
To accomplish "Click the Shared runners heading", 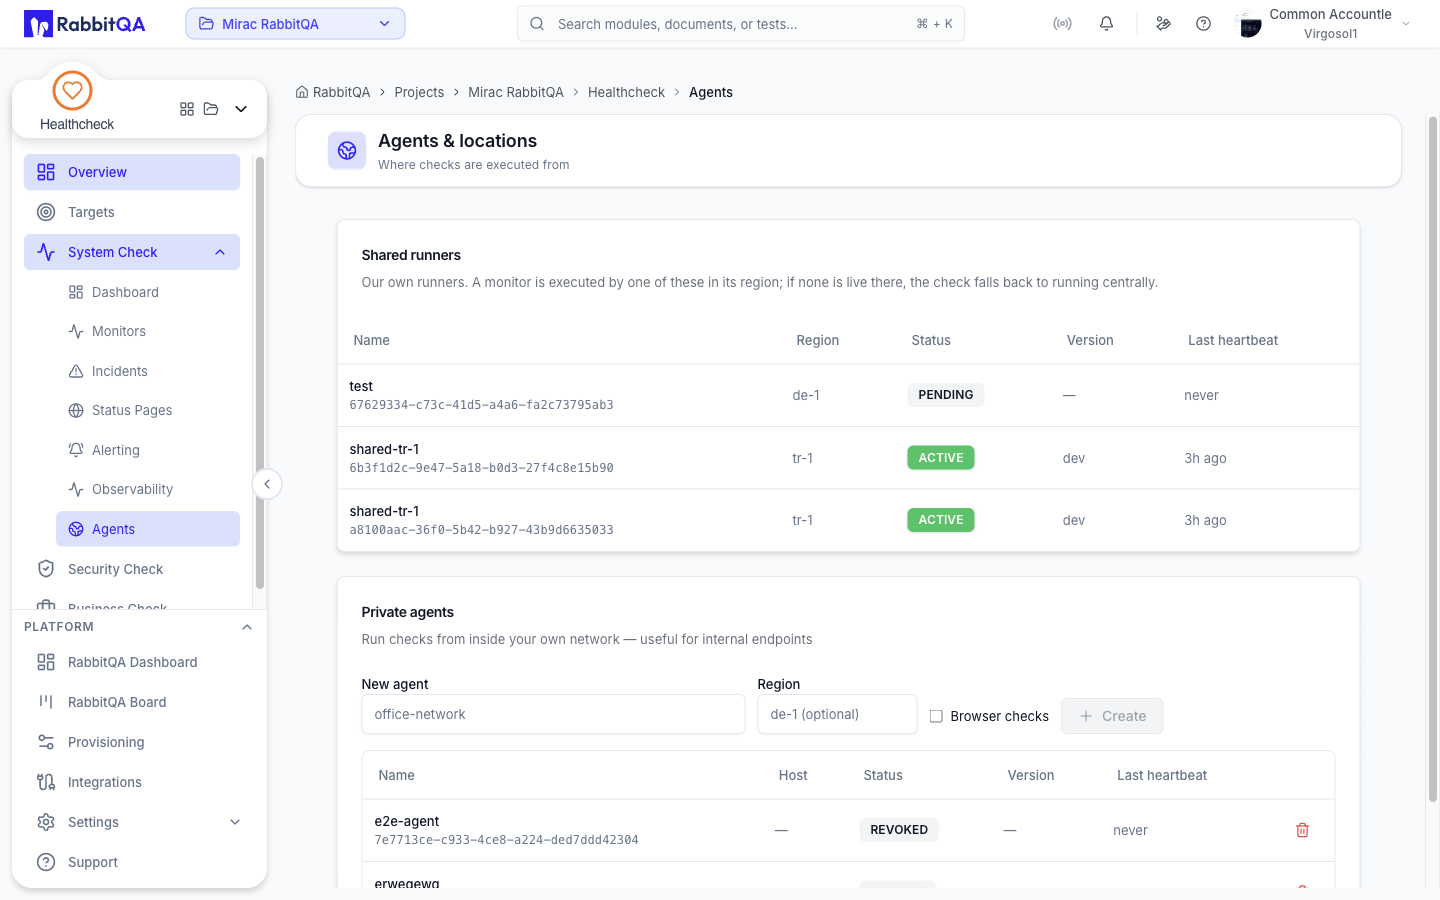I will [x=411, y=255].
